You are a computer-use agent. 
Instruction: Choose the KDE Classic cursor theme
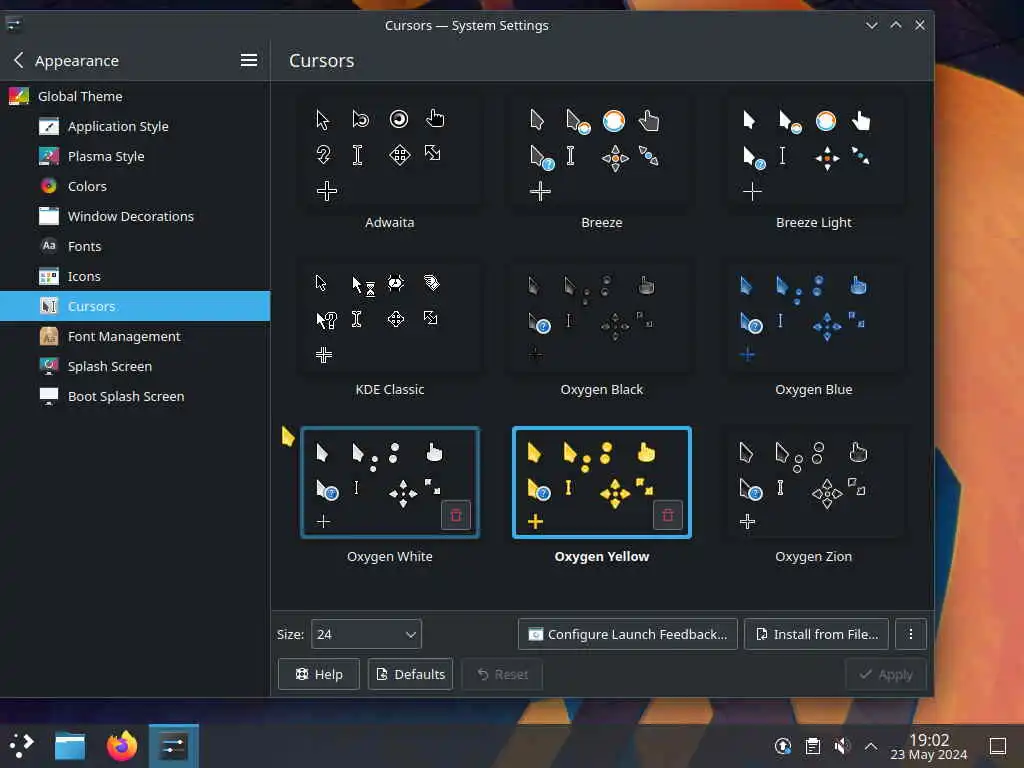coord(390,319)
